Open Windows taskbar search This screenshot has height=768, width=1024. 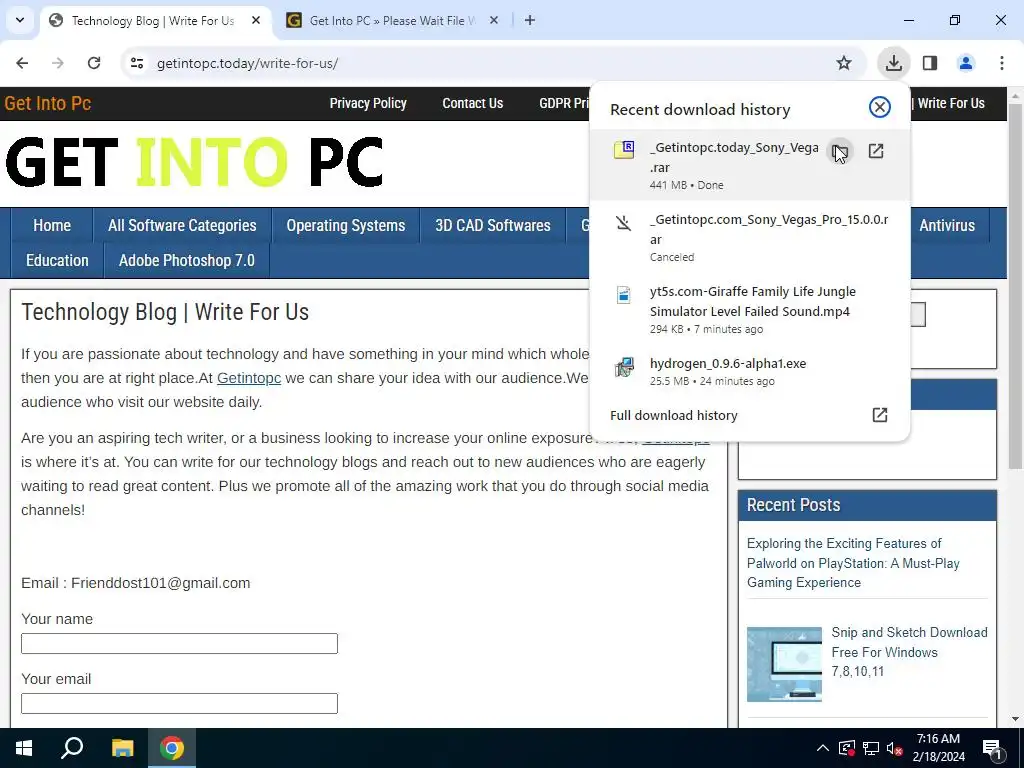72,748
